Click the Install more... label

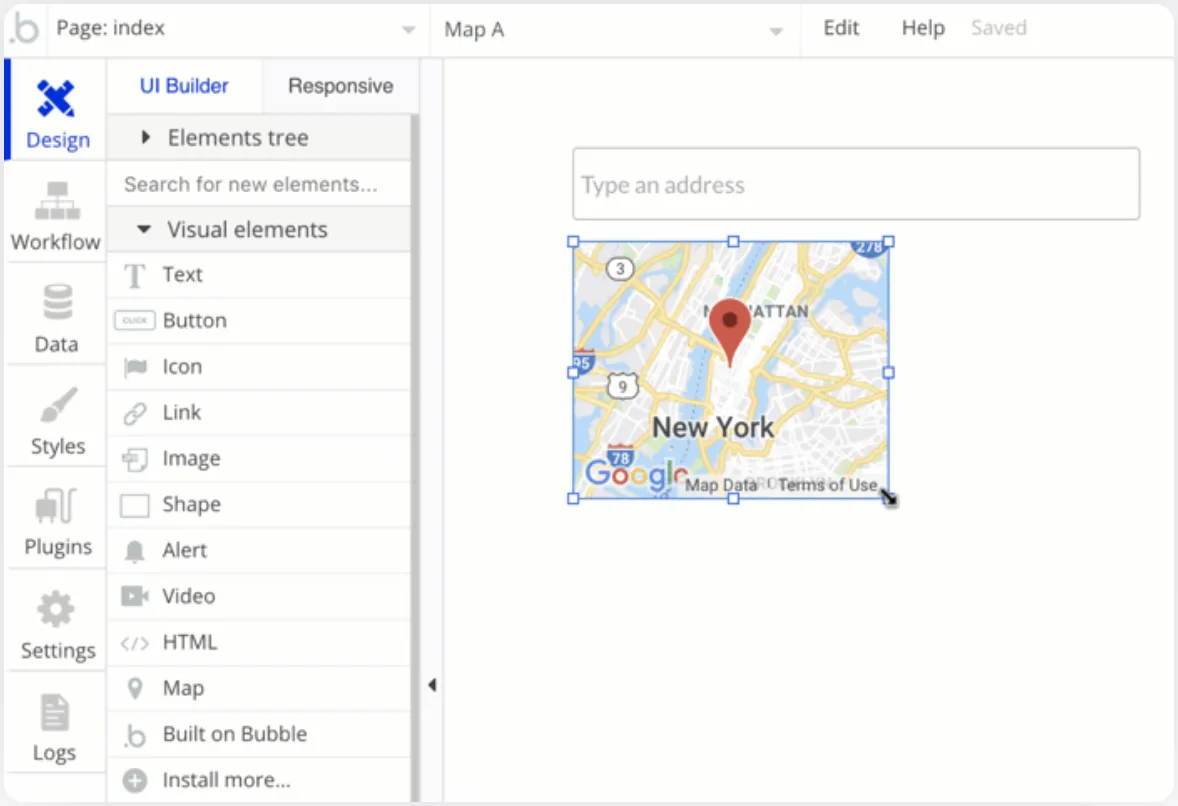[x=226, y=780]
